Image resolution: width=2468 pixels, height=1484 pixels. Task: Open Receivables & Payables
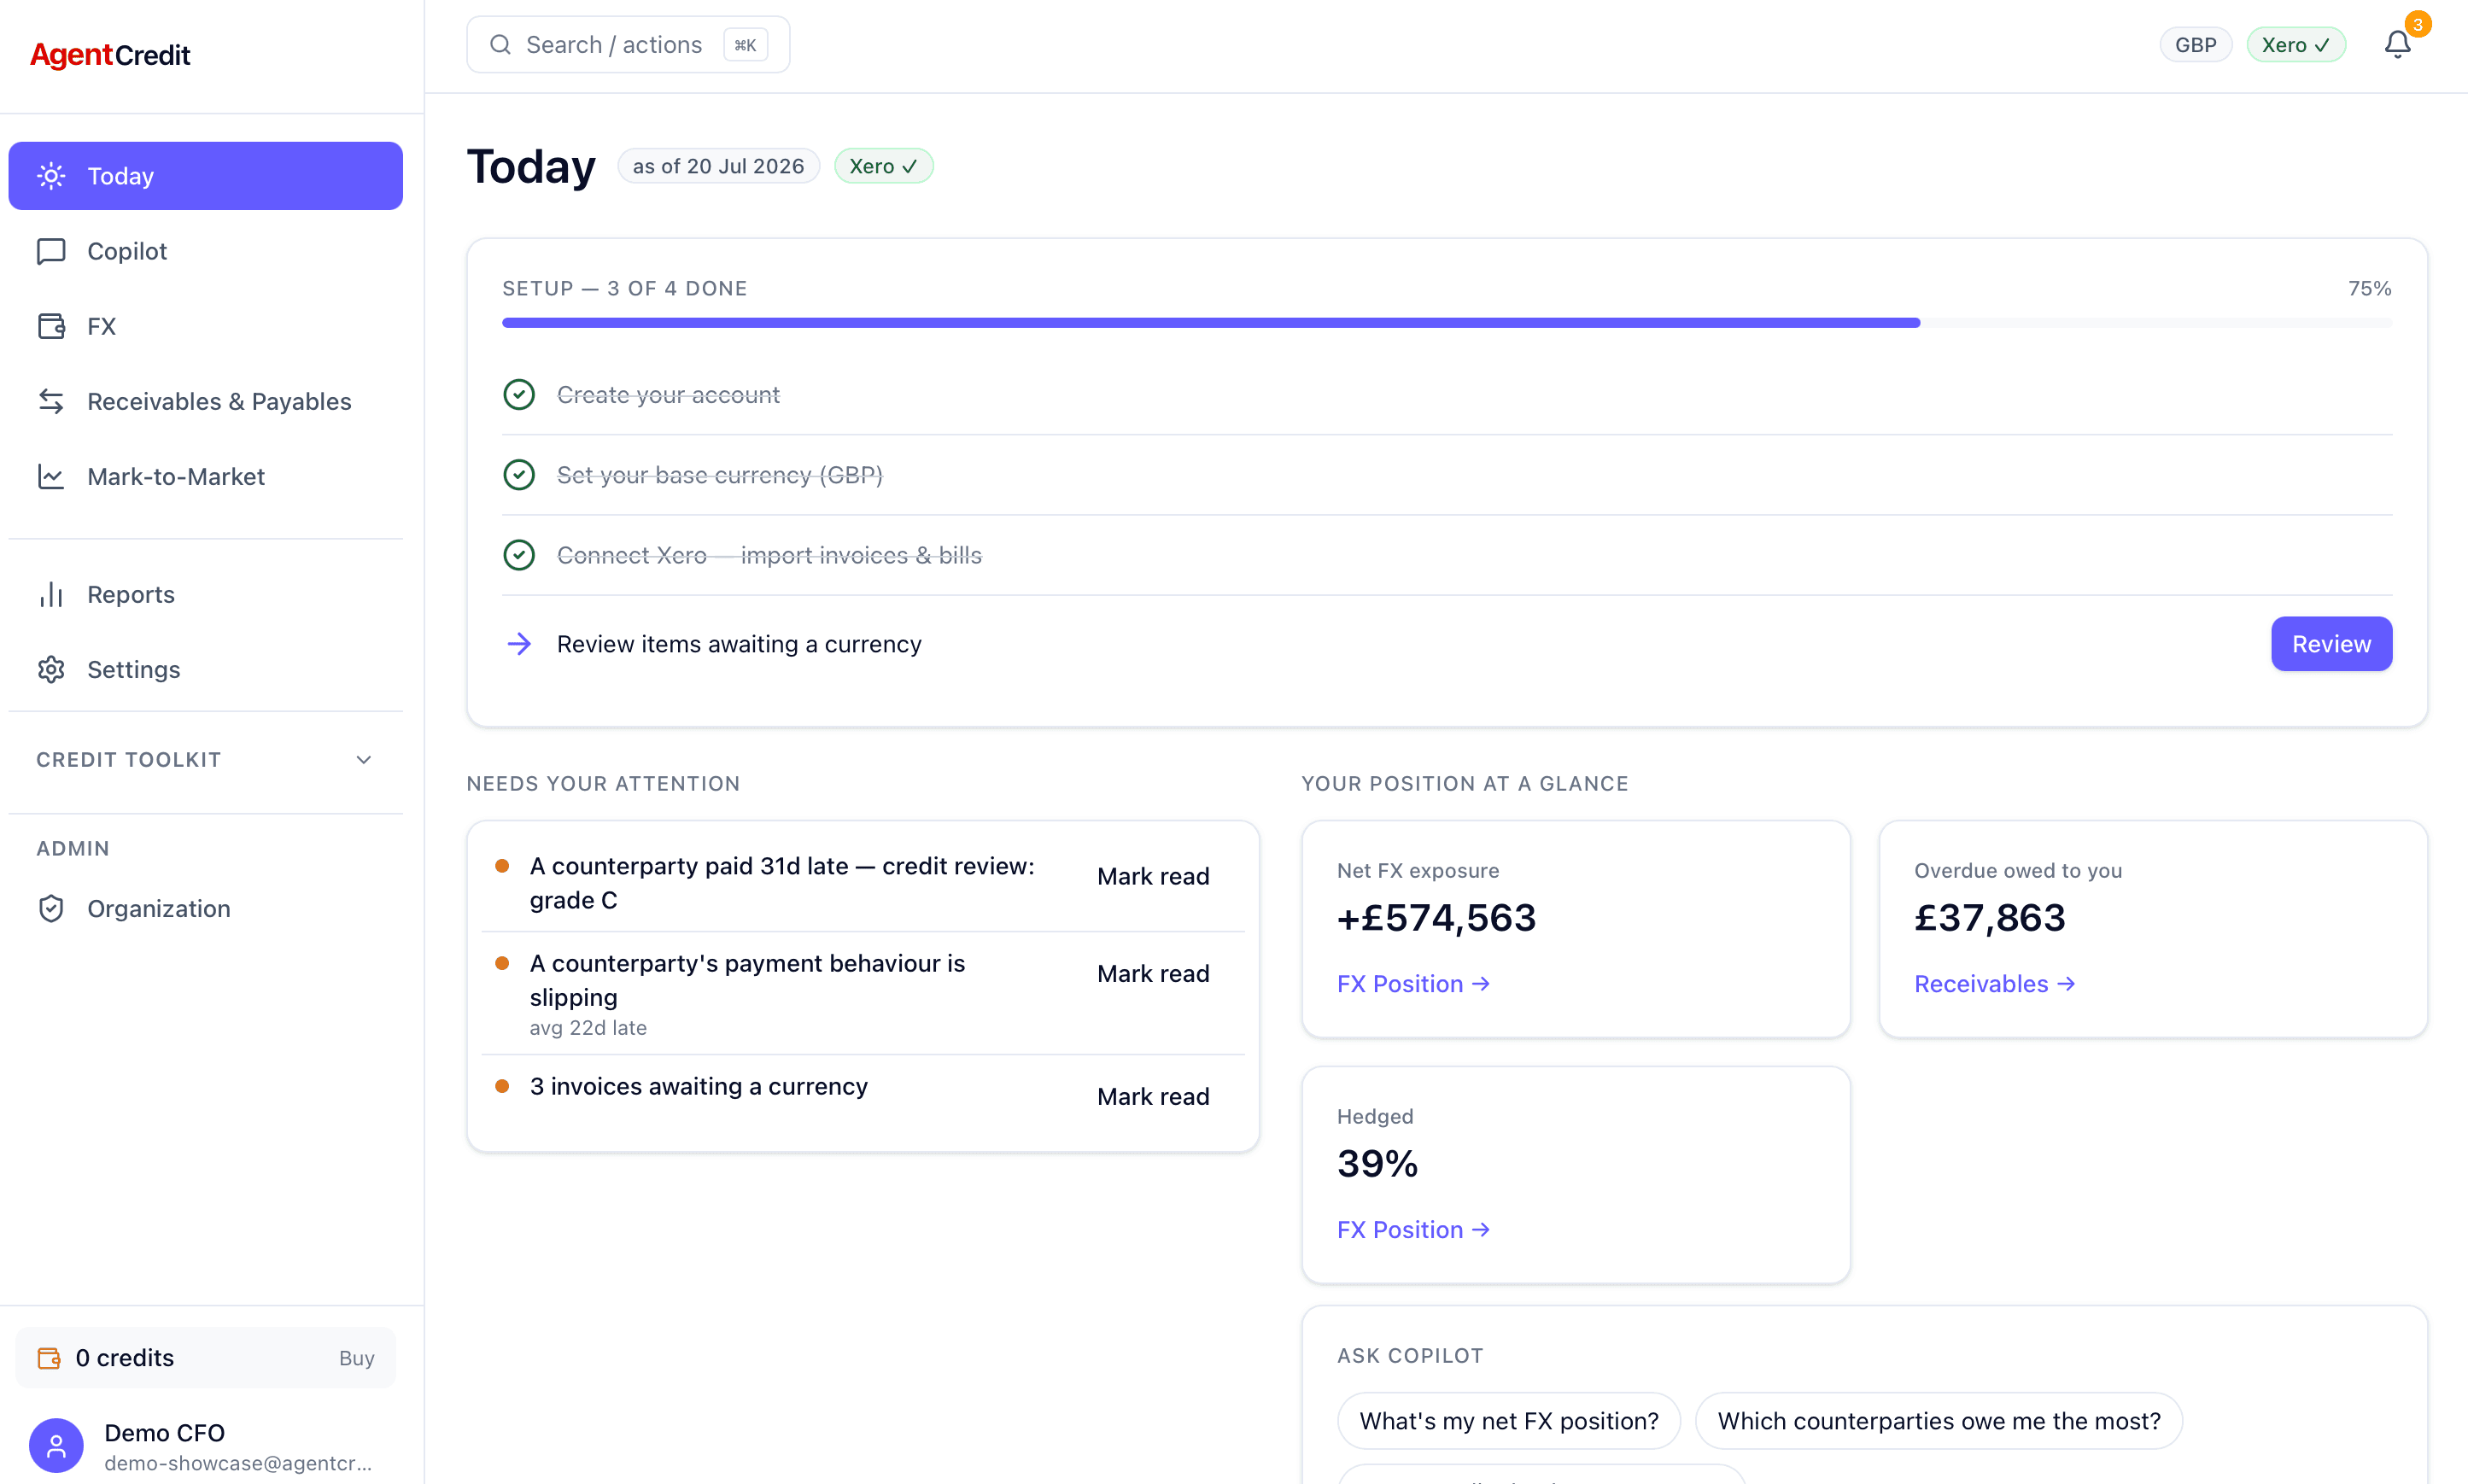pos(205,401)
